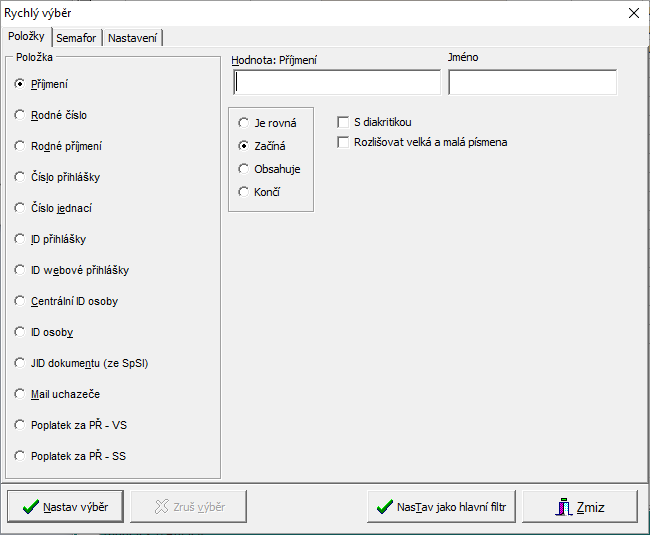Enable the S diakritikou checkbox
The width and height of the screenshot is (650, 535).
[344, 122]
